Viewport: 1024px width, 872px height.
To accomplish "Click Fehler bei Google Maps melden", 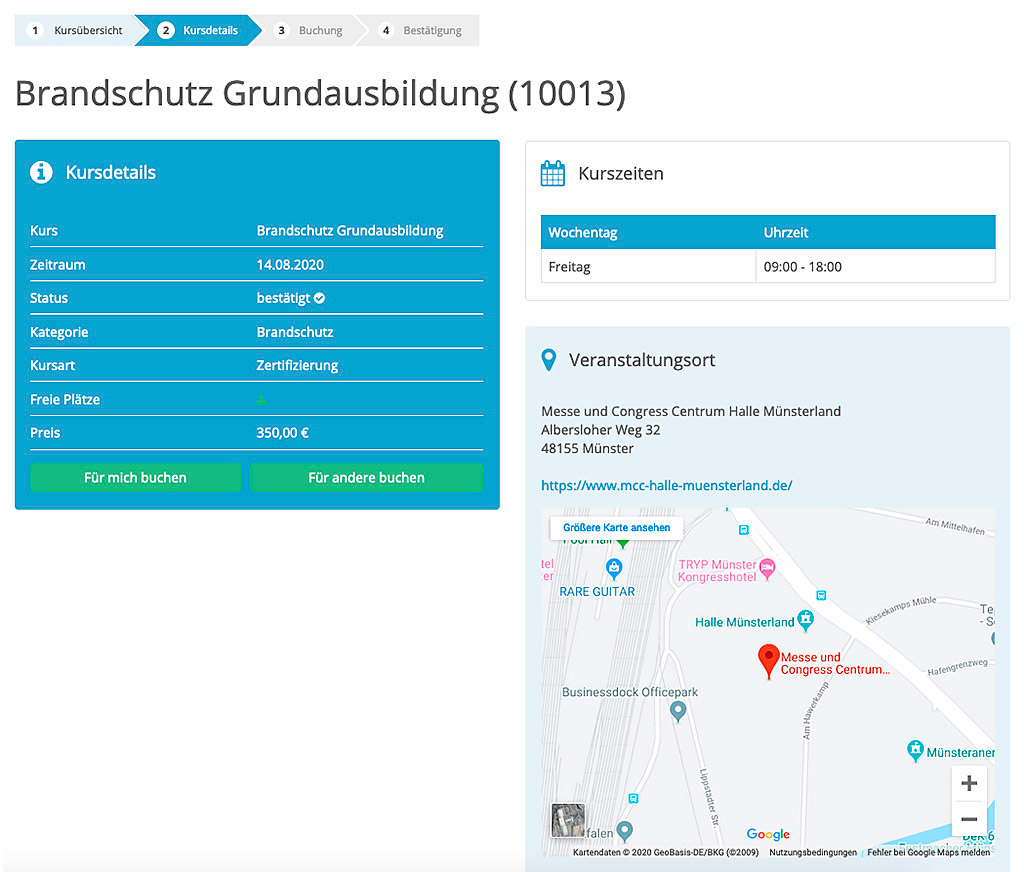I will coord(928,852).
